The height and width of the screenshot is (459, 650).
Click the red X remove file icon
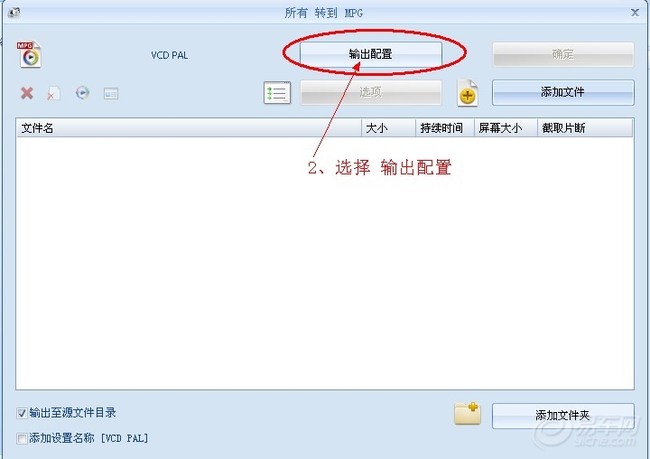tap(27, 93)
